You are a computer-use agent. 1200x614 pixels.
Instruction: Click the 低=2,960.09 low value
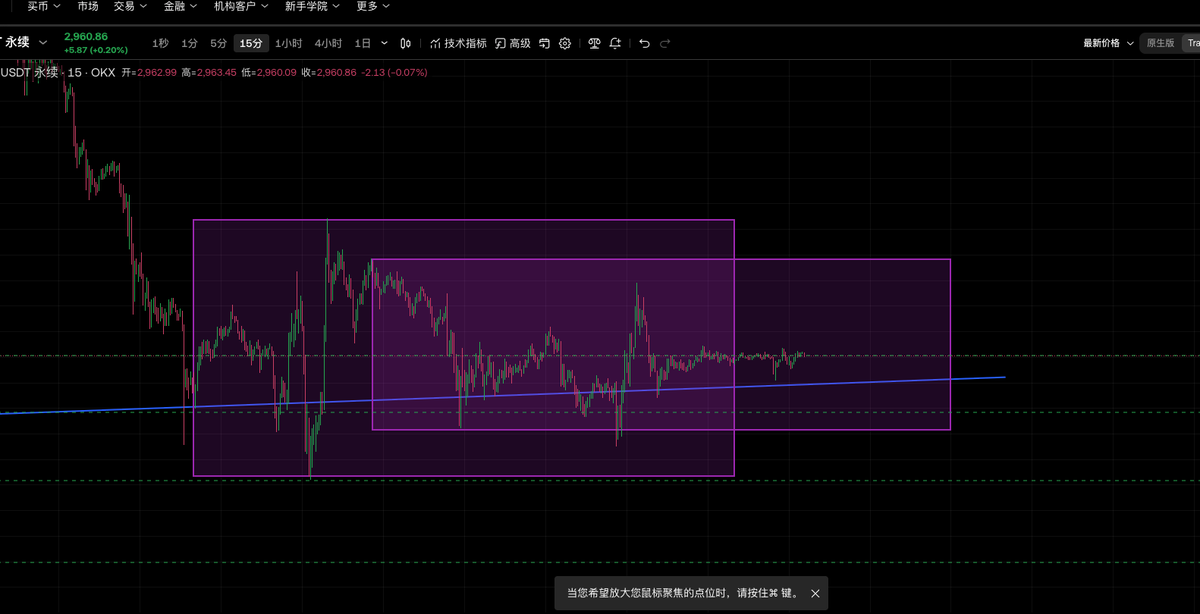269,72
